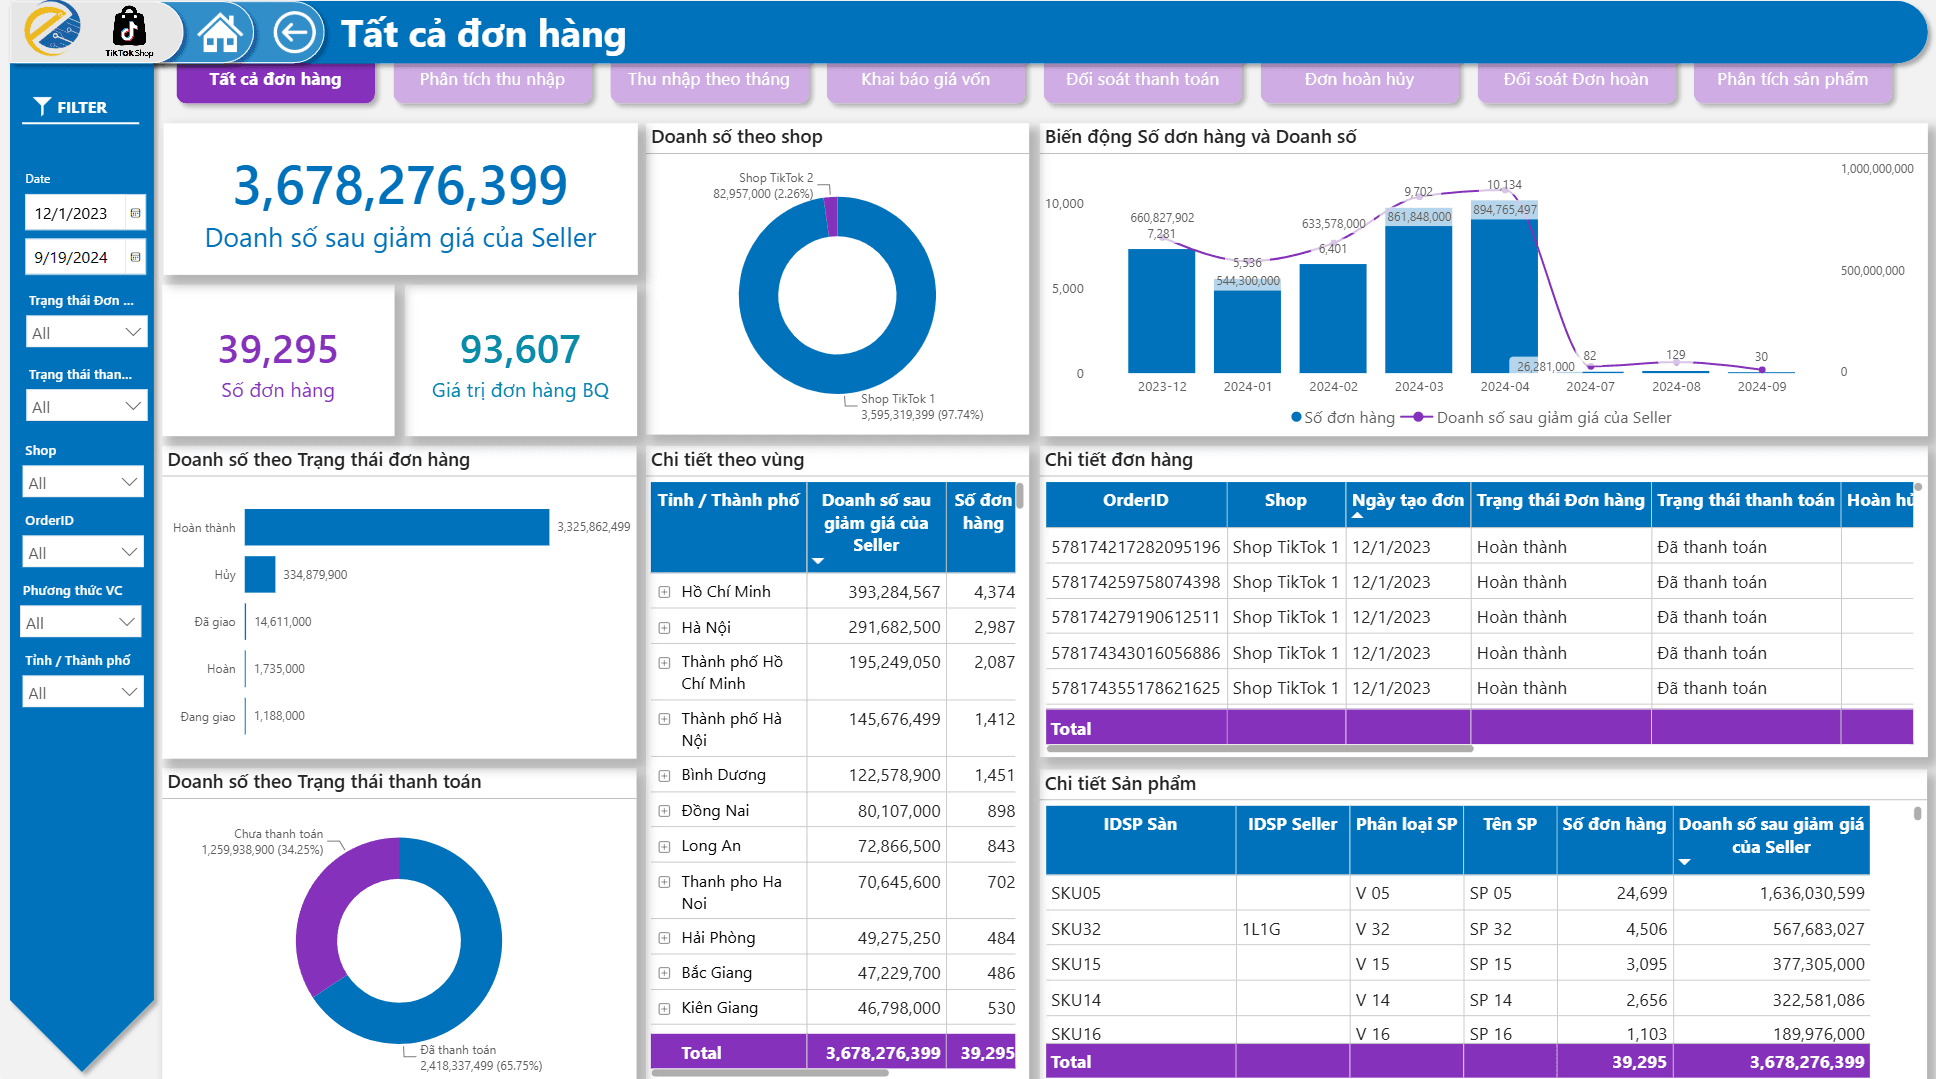Click the 2024-03 bar in trend chart

tap(1418, 300)
